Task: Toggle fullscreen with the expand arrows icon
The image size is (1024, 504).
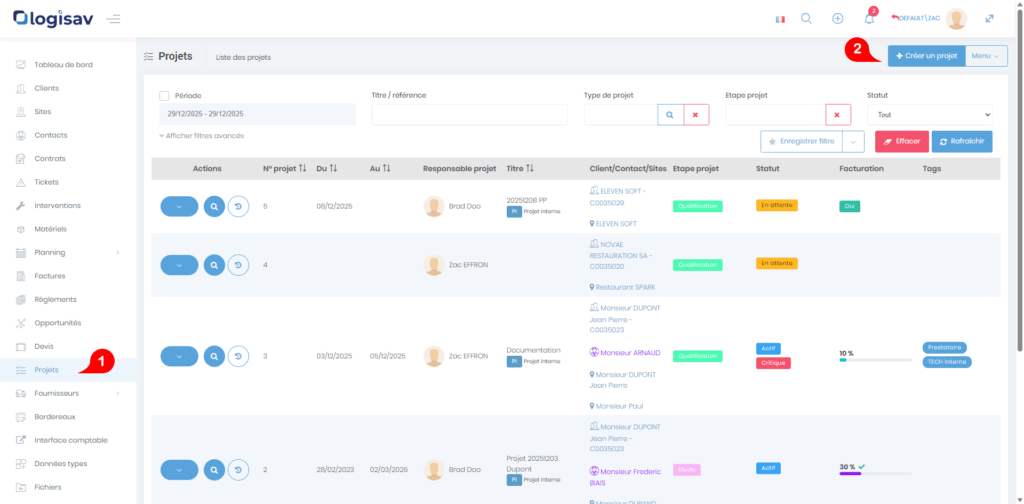Action: [989, 19]
